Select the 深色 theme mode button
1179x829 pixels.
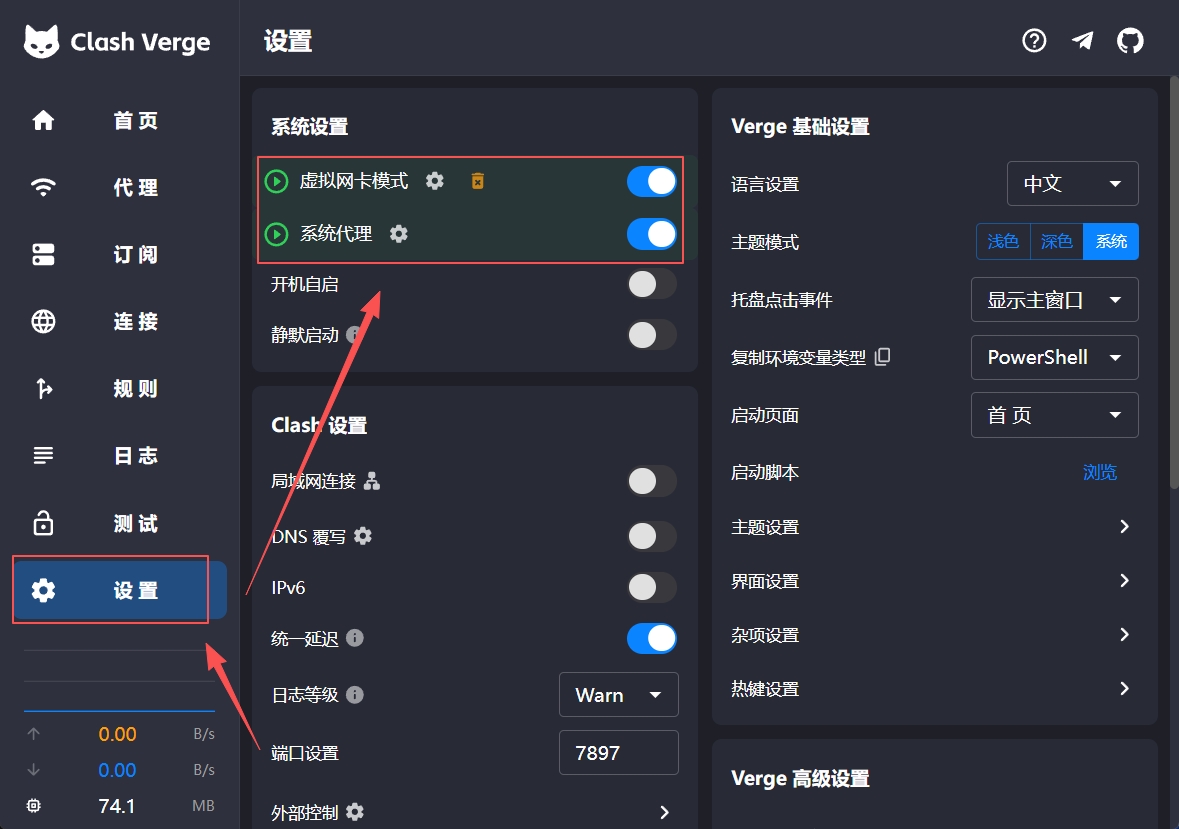(1056, 242)
